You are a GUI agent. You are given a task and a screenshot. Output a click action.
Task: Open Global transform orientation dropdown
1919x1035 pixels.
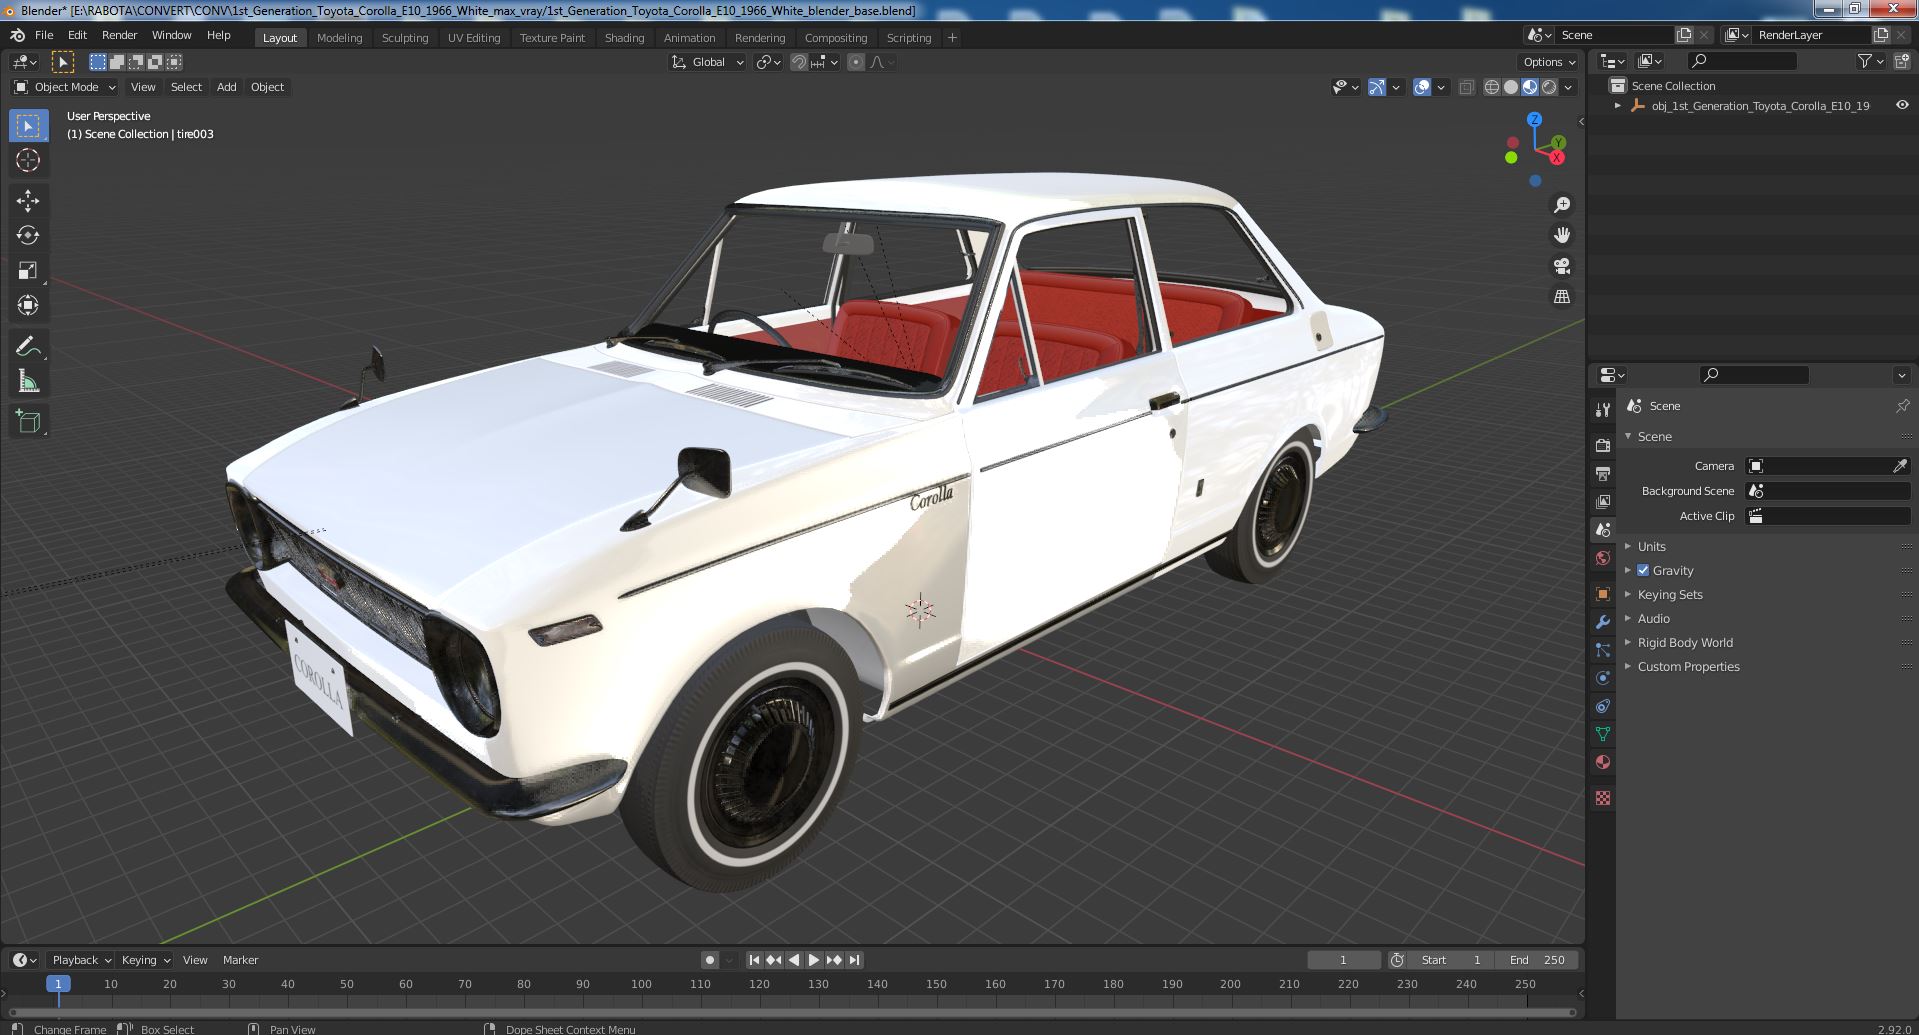pos(707,62)
